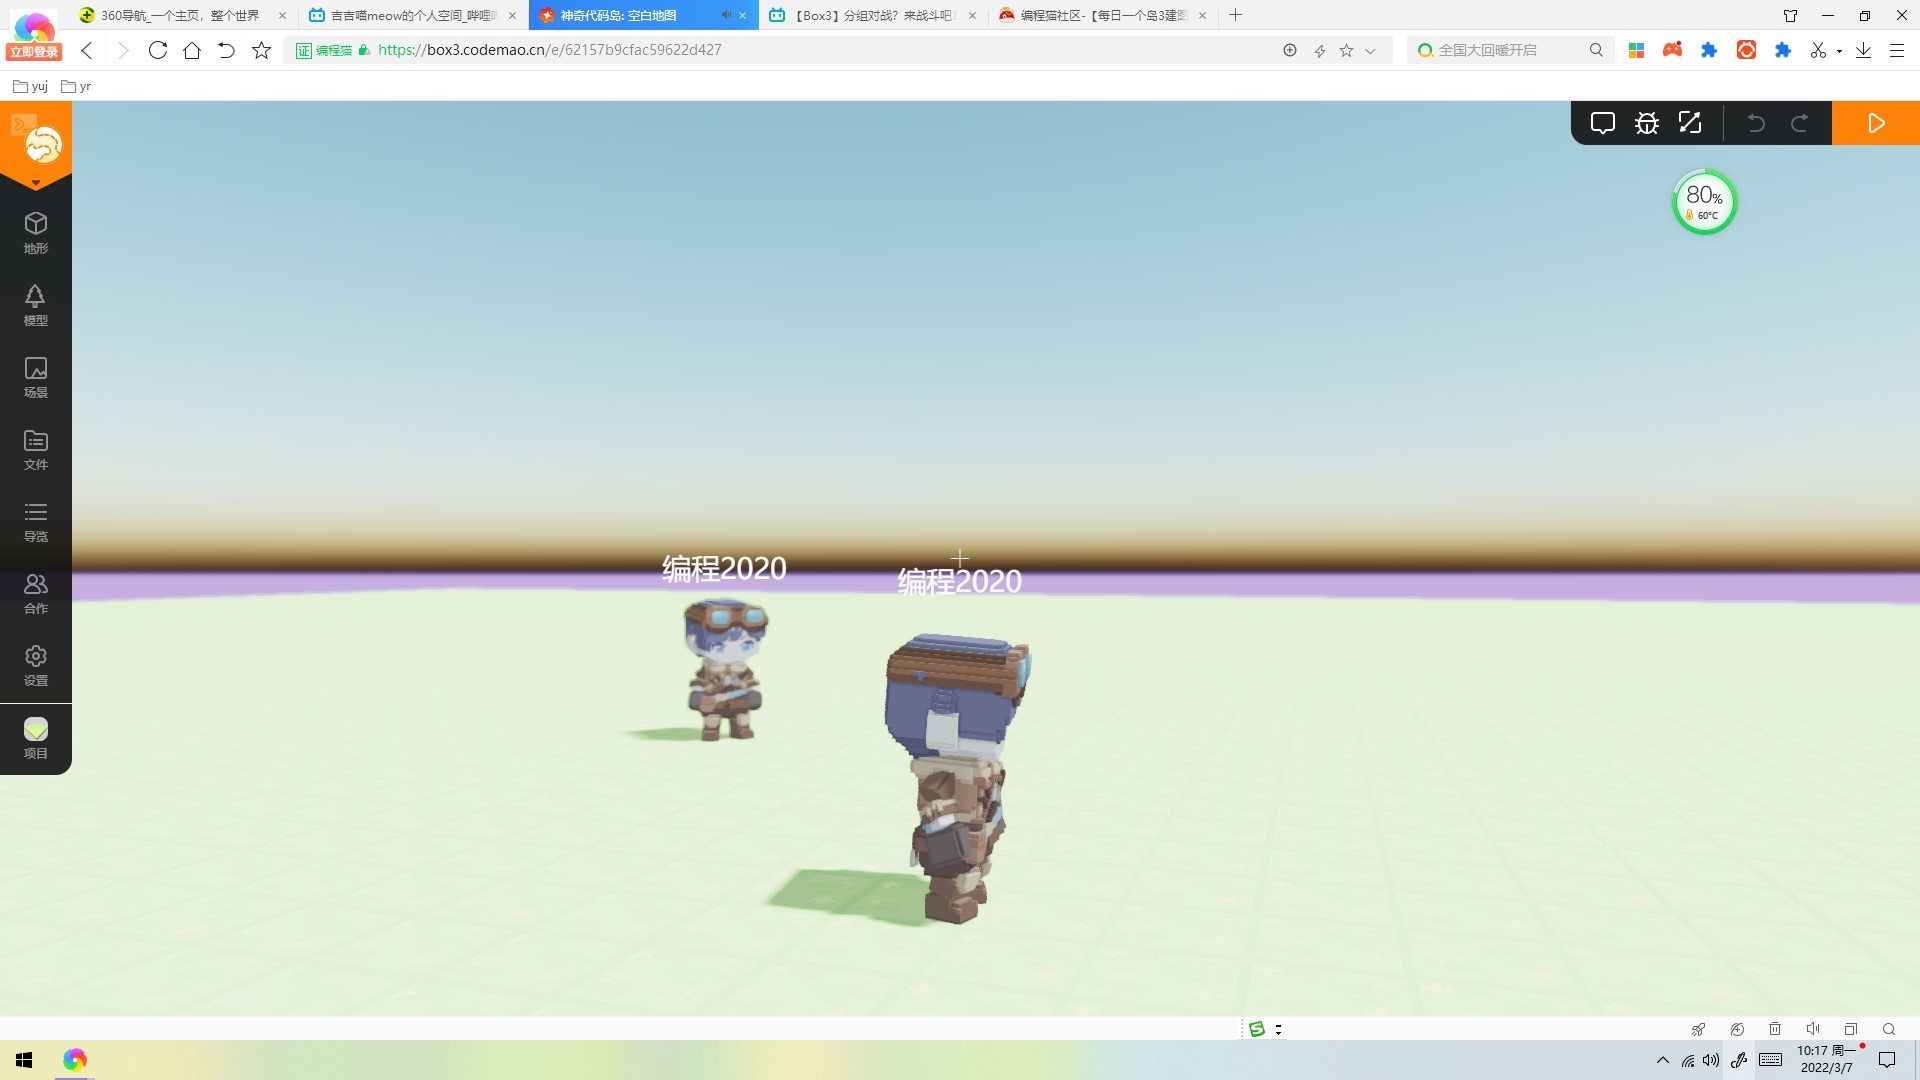
Task: Open the yuj bookmarks folder
Action: click(x=30, y=86)
